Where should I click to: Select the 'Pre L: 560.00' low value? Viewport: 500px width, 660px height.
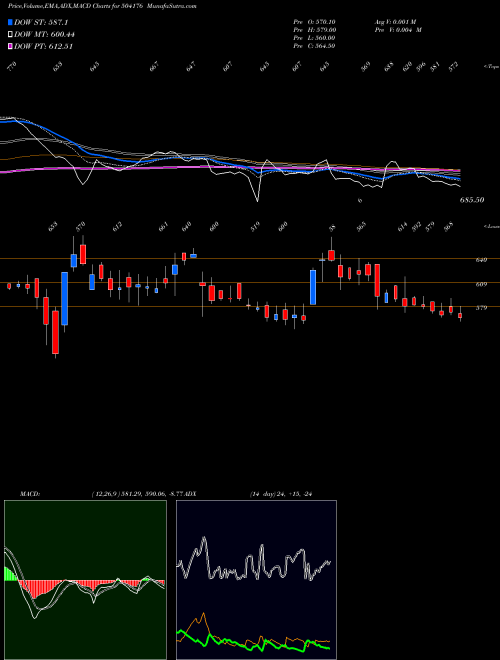tap(314, 38)
